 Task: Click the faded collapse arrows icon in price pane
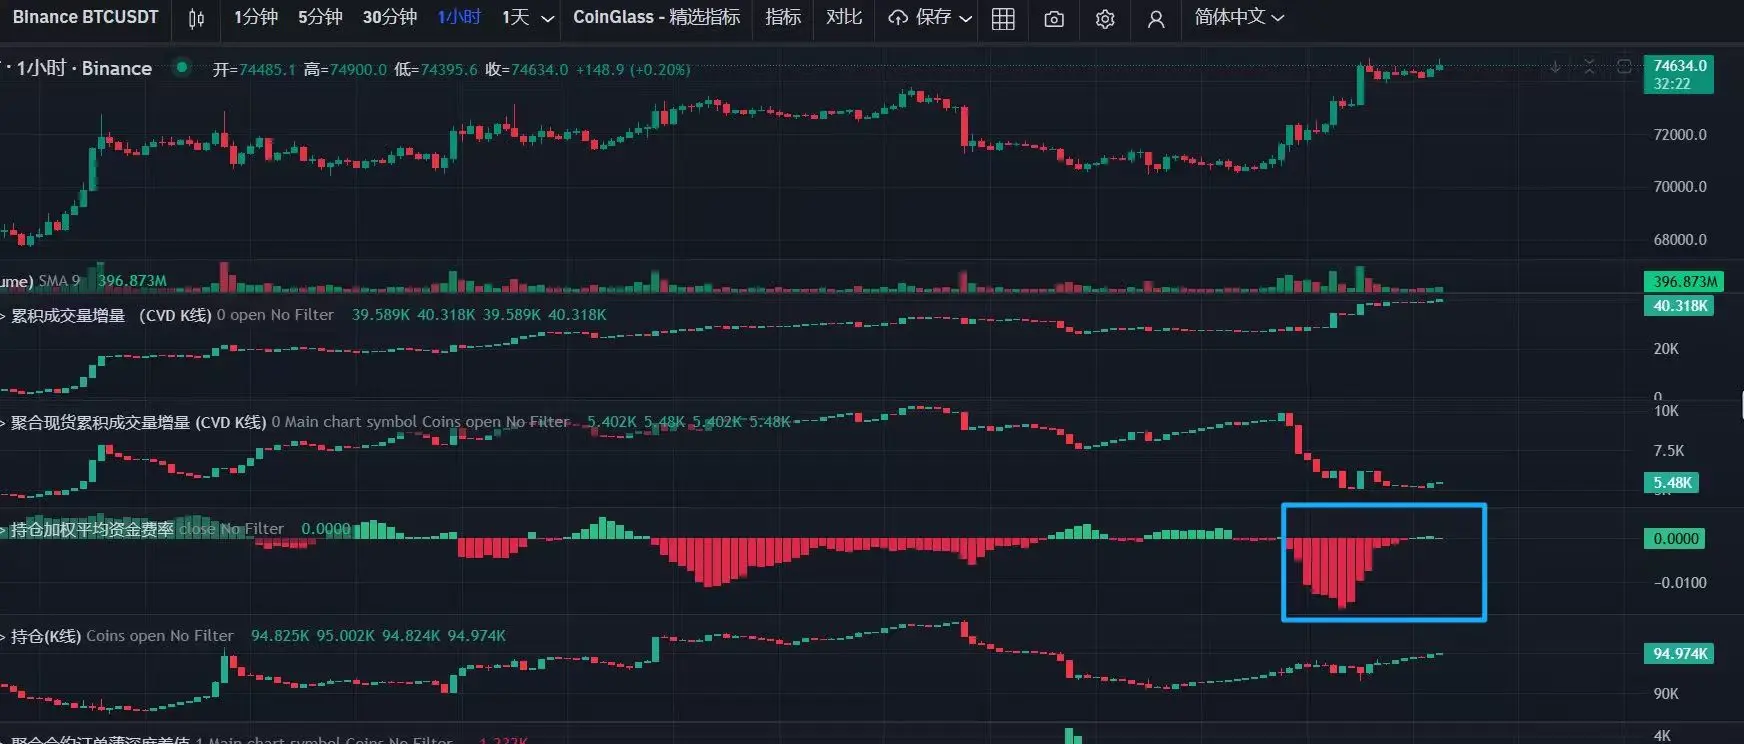point(1590,67)
